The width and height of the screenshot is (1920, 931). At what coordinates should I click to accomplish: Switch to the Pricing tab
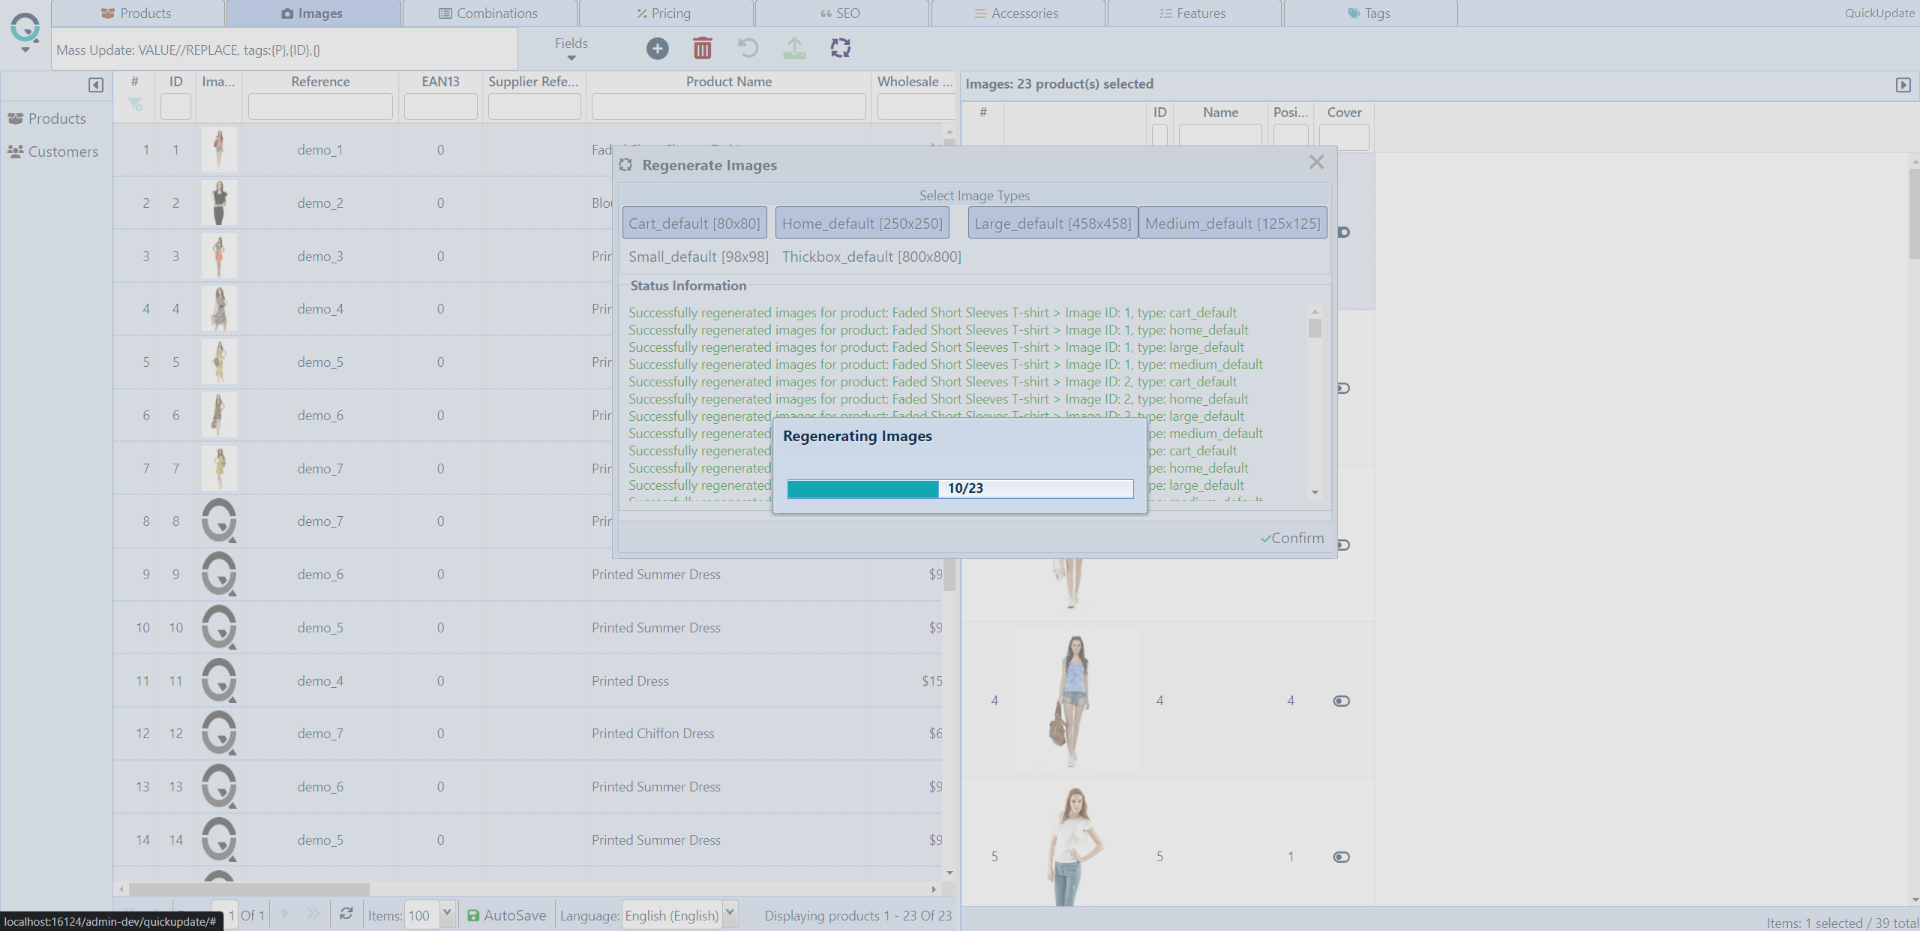coord(664,13)
